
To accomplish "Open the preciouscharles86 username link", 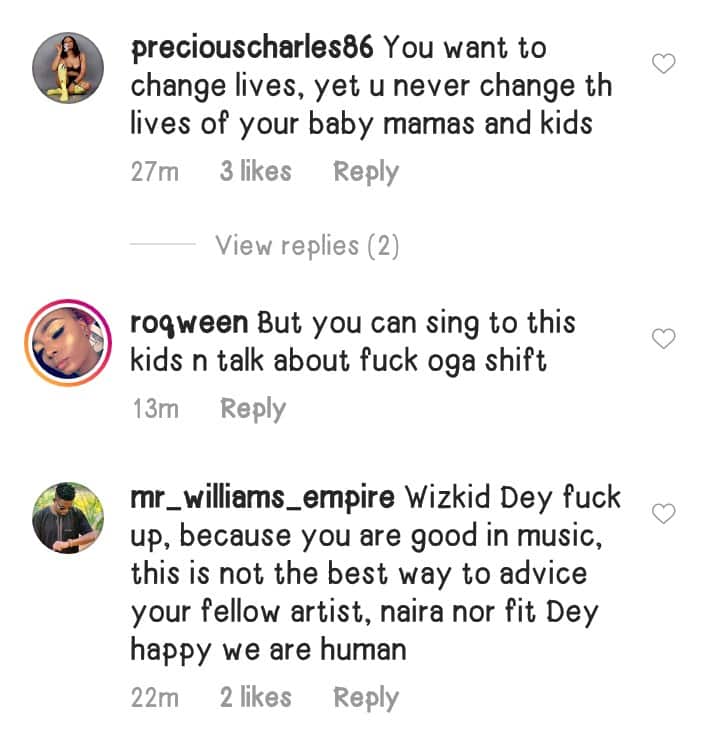I will (253, 47).
